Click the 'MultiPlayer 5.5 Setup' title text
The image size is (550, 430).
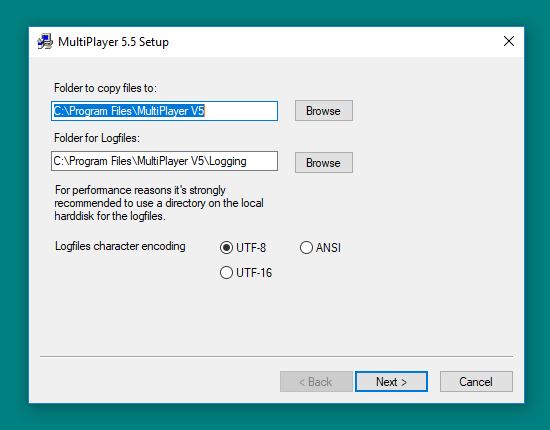pyautogui.click(x=113, y=42)
